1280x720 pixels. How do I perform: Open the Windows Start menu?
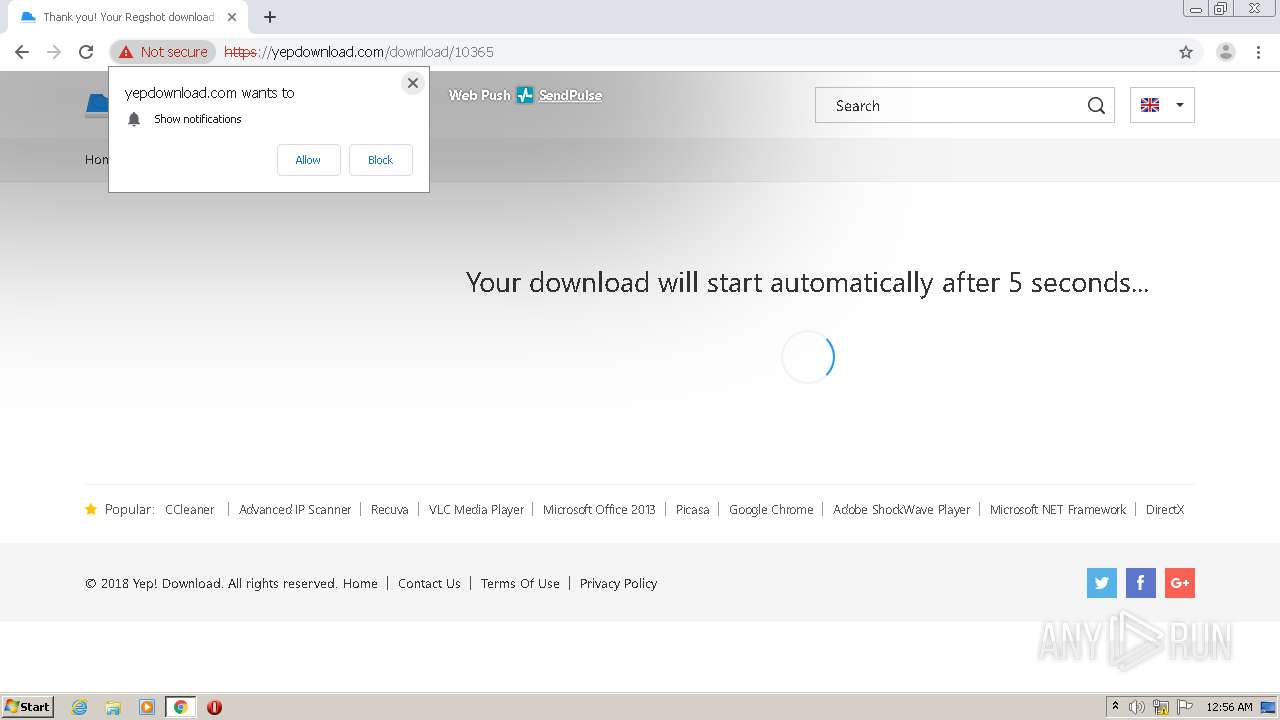point(28,706)
